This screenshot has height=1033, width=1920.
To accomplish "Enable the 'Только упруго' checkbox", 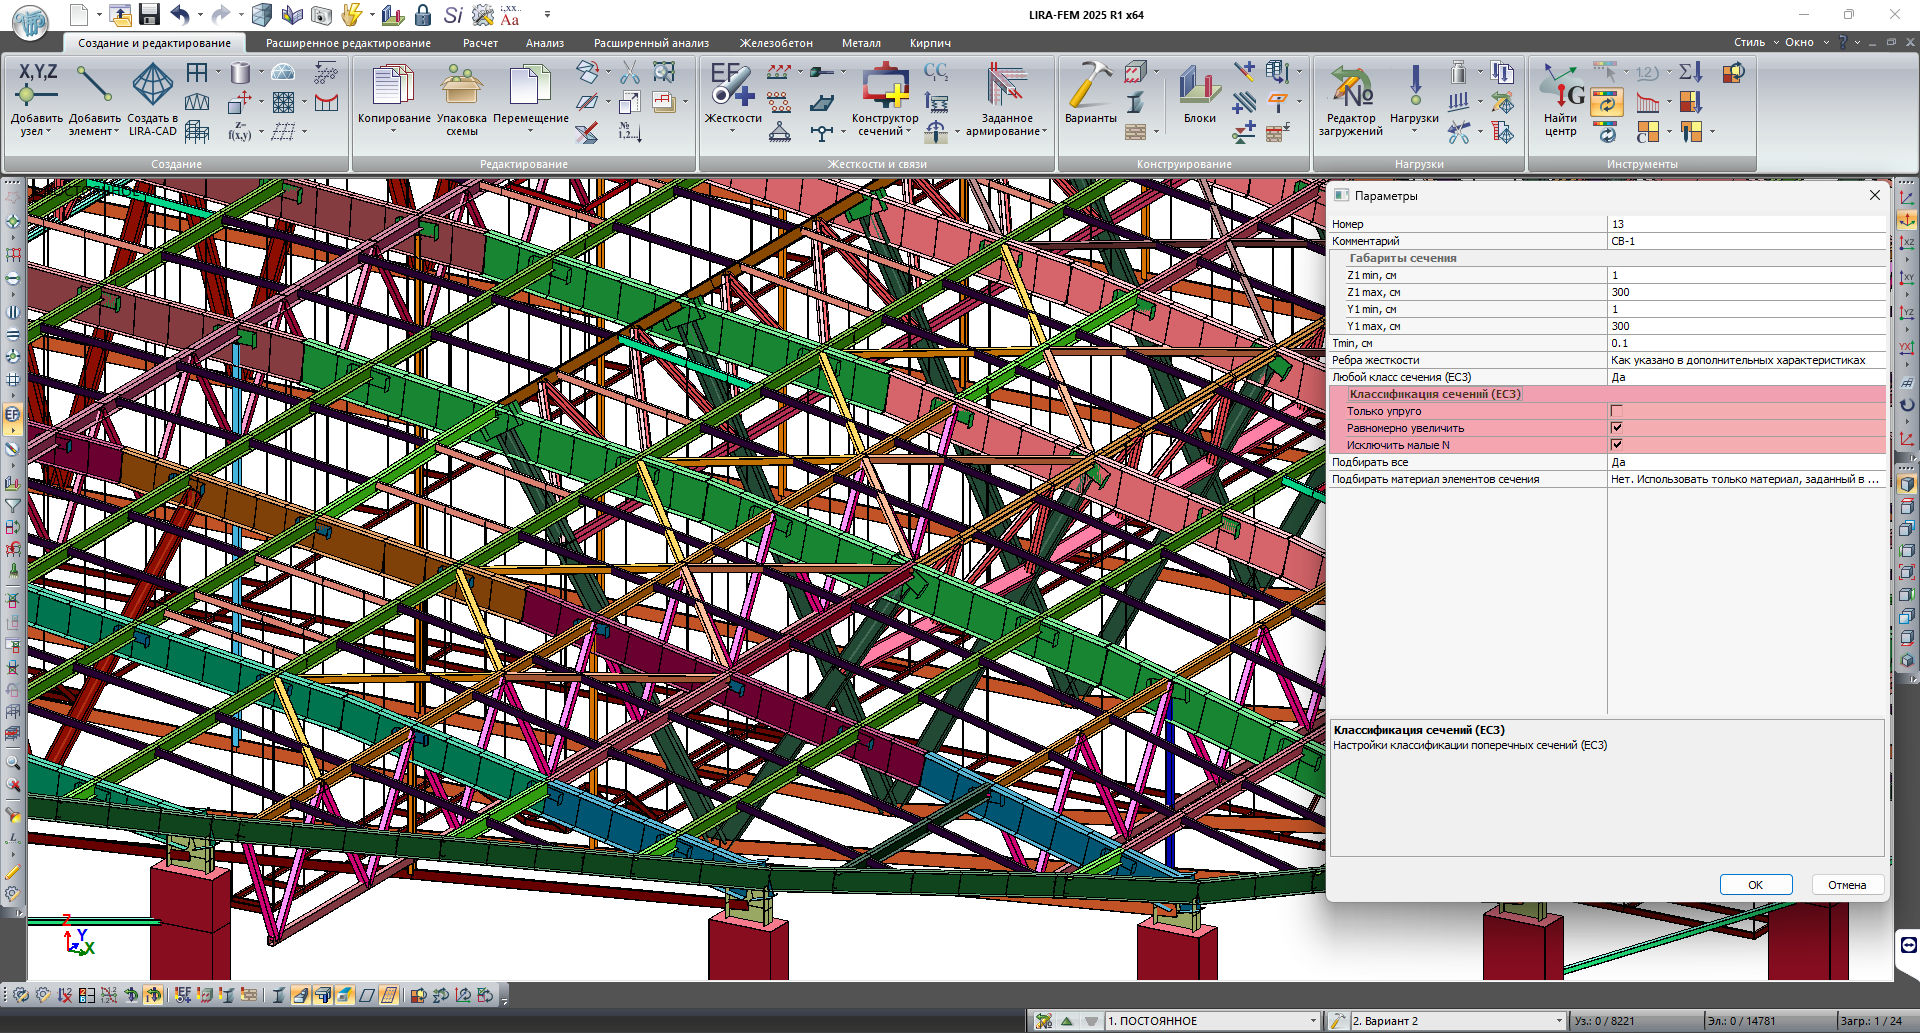I will [x=1616, y=411].
